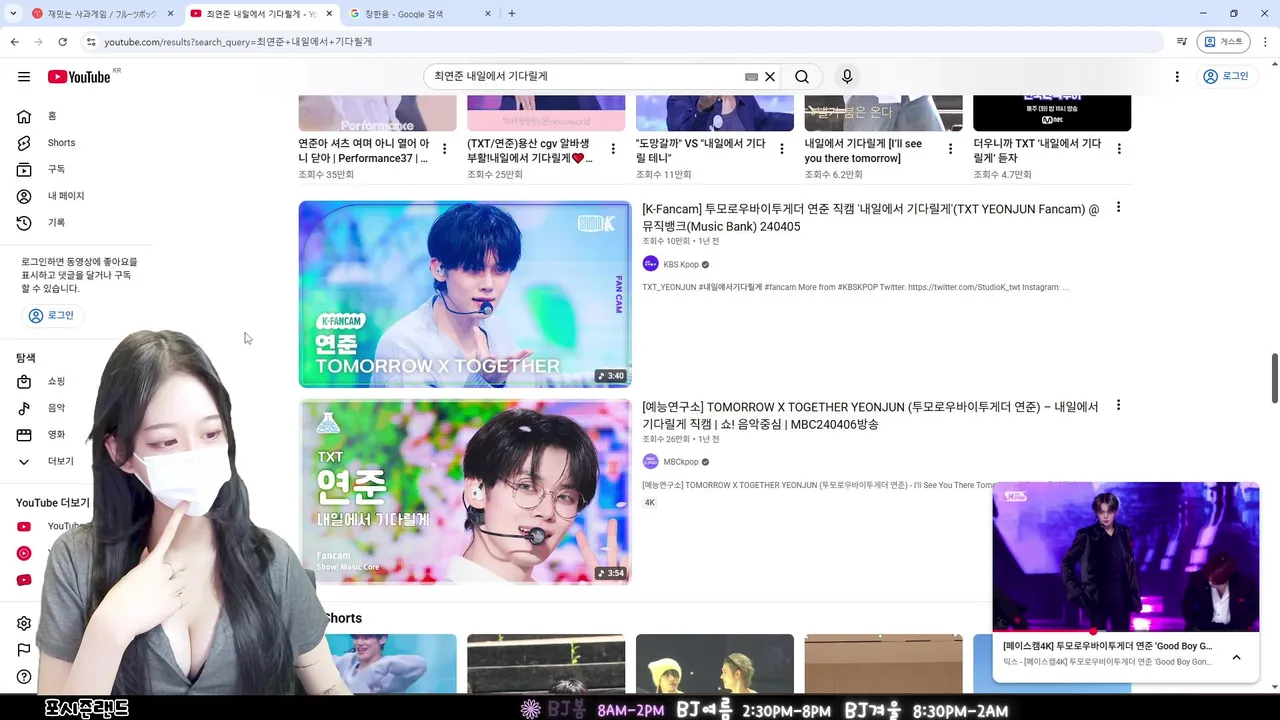Screen dimensions: 1280x720
Task: Click the magnifier search button
Action: click(802, 76)
